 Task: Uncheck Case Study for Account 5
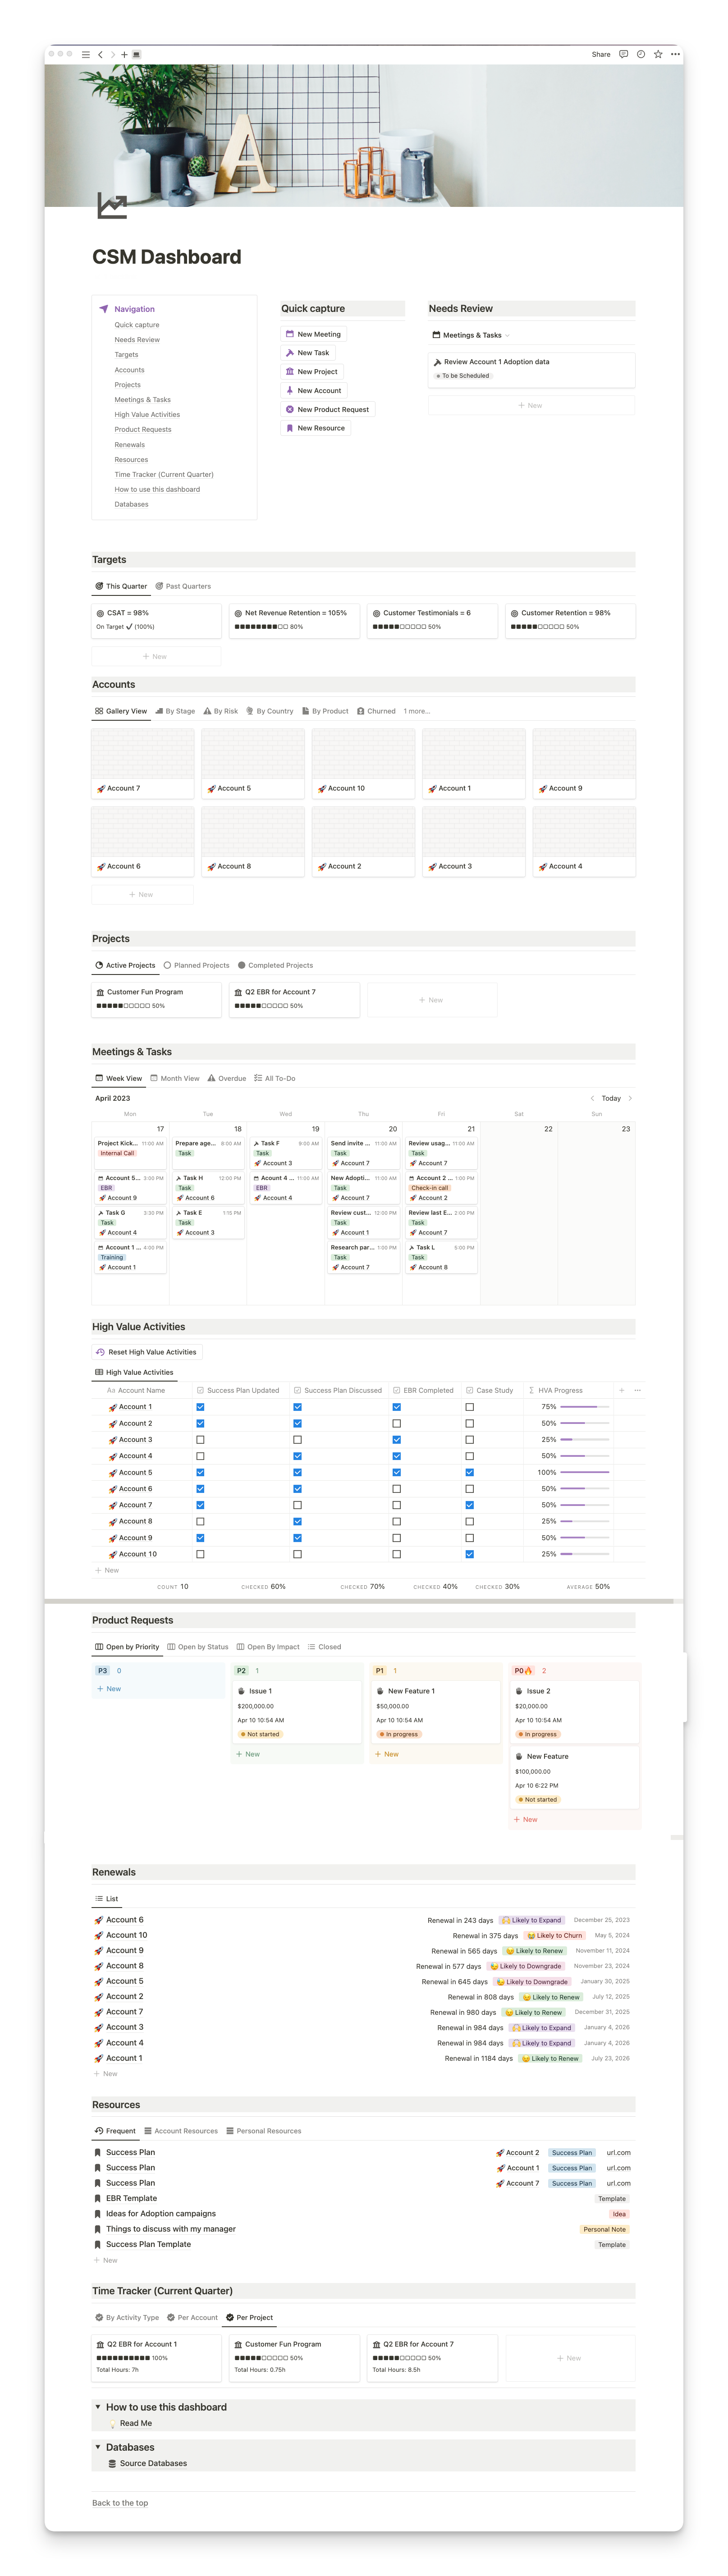tap(470, 1472)
